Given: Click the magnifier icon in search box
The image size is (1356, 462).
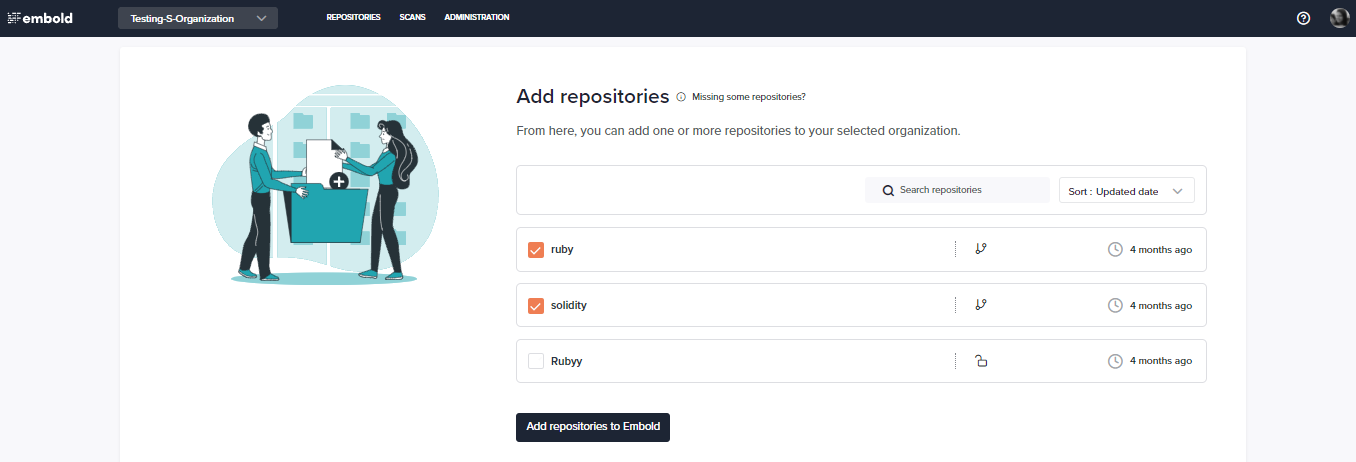Looking at the screenshot, I should point(888,190).
